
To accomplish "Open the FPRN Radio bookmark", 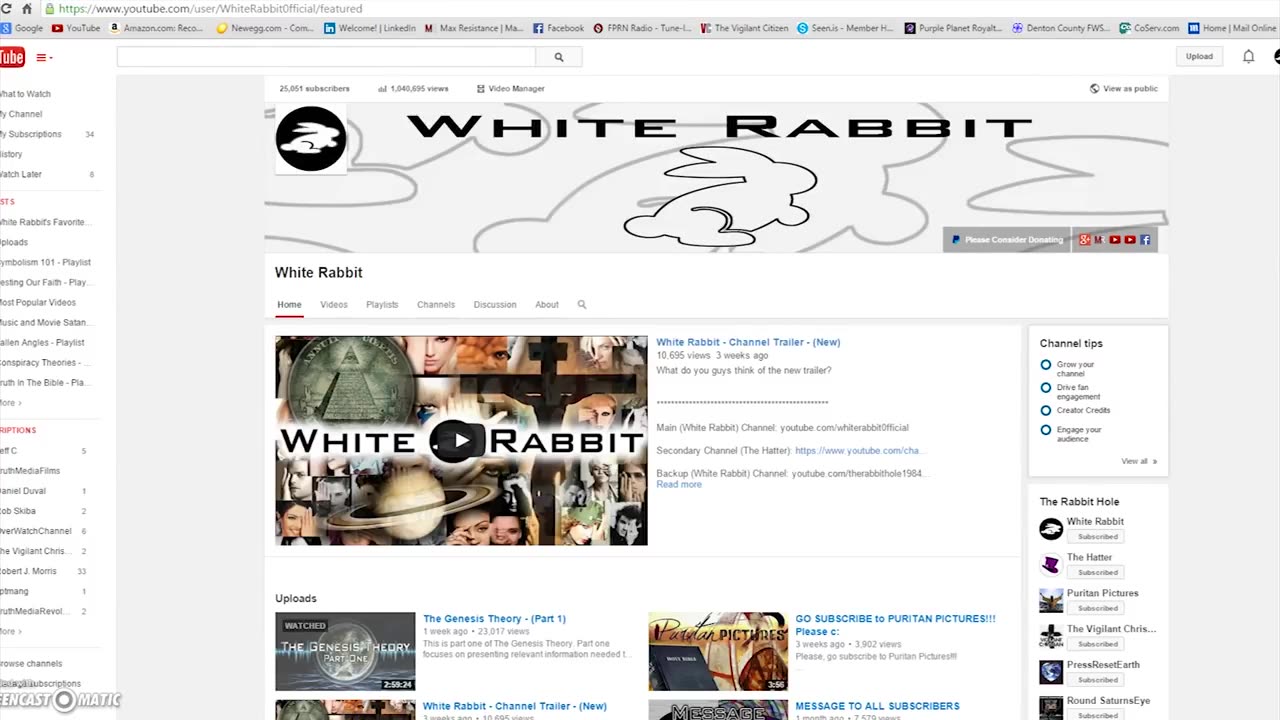I will click(x=642, y=28).
